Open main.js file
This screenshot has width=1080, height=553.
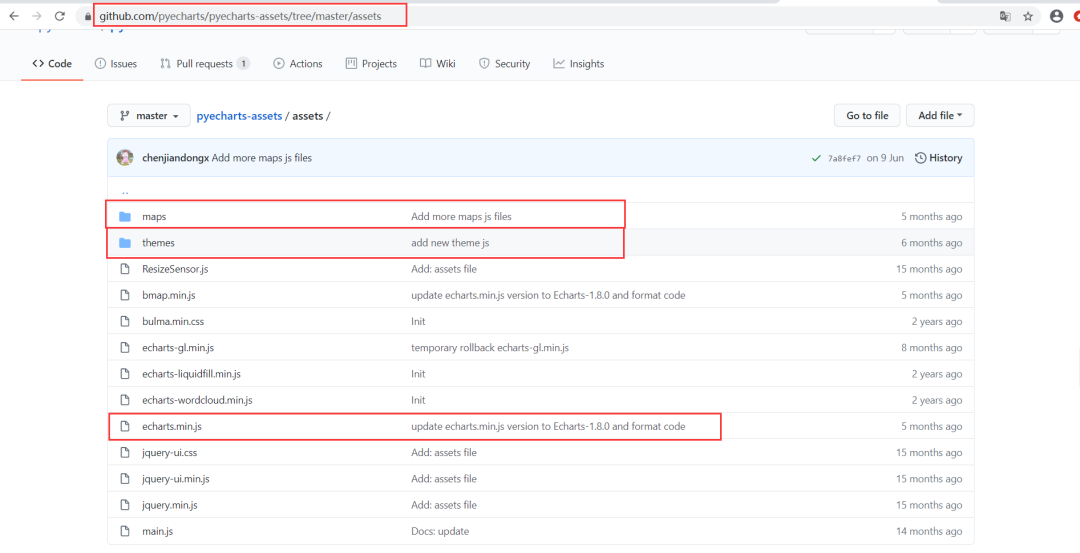pos(158,531)
